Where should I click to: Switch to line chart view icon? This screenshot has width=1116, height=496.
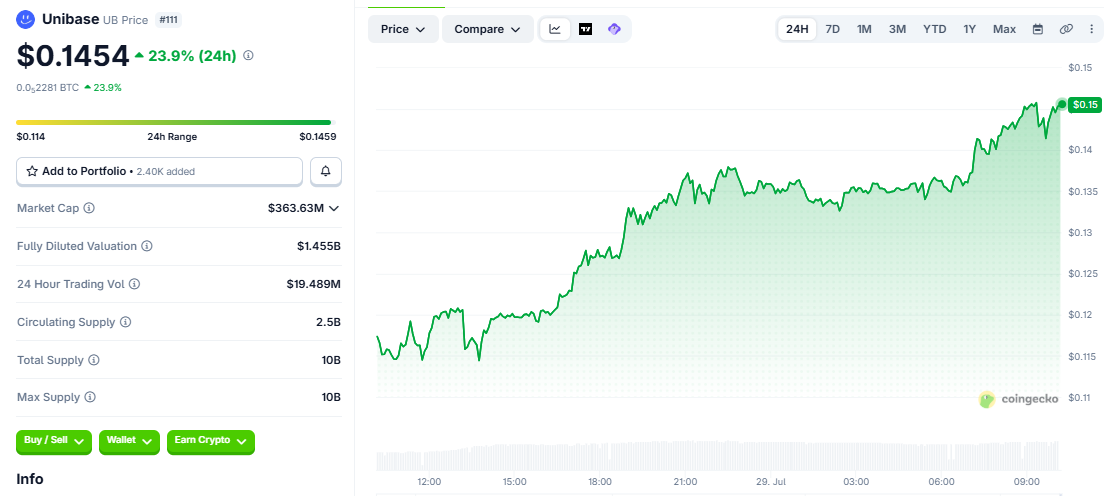555,29
